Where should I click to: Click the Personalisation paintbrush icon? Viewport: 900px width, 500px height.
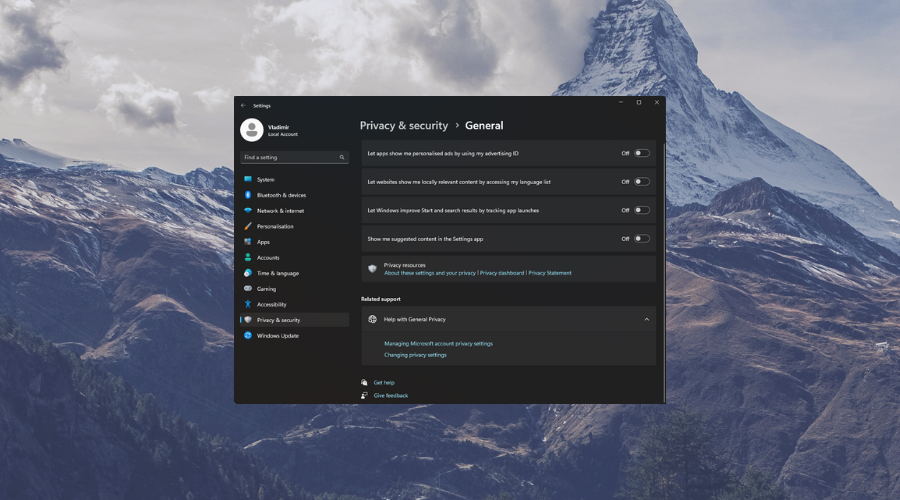pos(248,226)
